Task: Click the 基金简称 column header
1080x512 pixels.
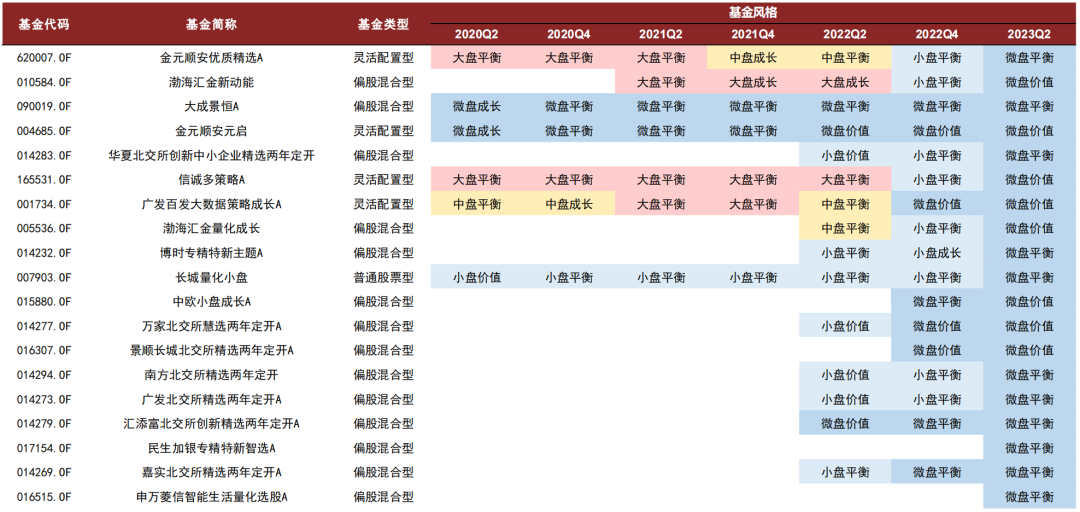Action: coord(211,24)
